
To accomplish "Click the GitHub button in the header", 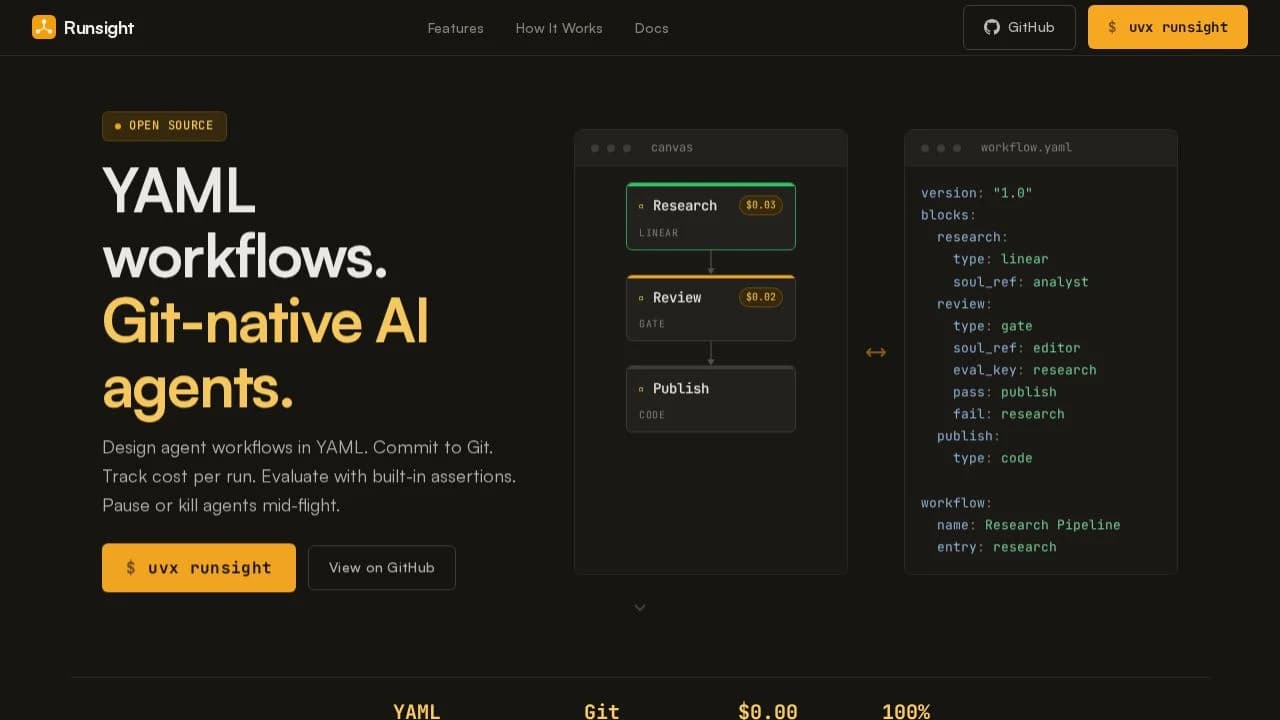I will (1019, 27).
